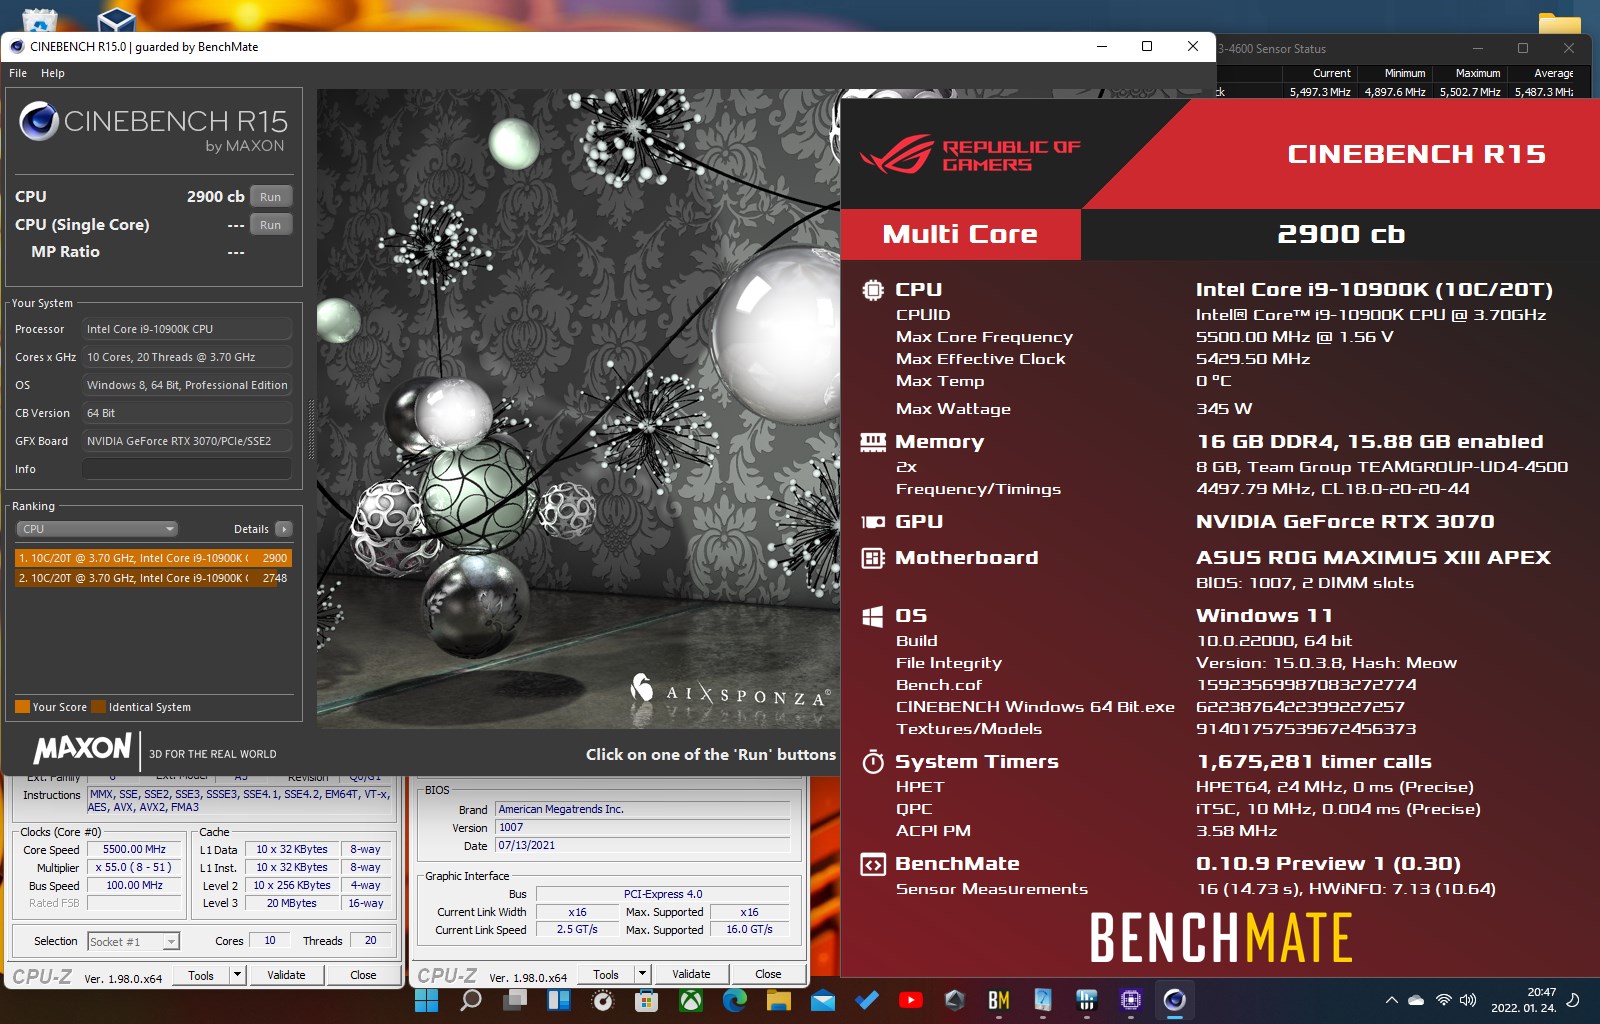Open the Ranking CPU dropdown
The height and width of the screenshot is (1024, 1600).
[x=97, y=529]
